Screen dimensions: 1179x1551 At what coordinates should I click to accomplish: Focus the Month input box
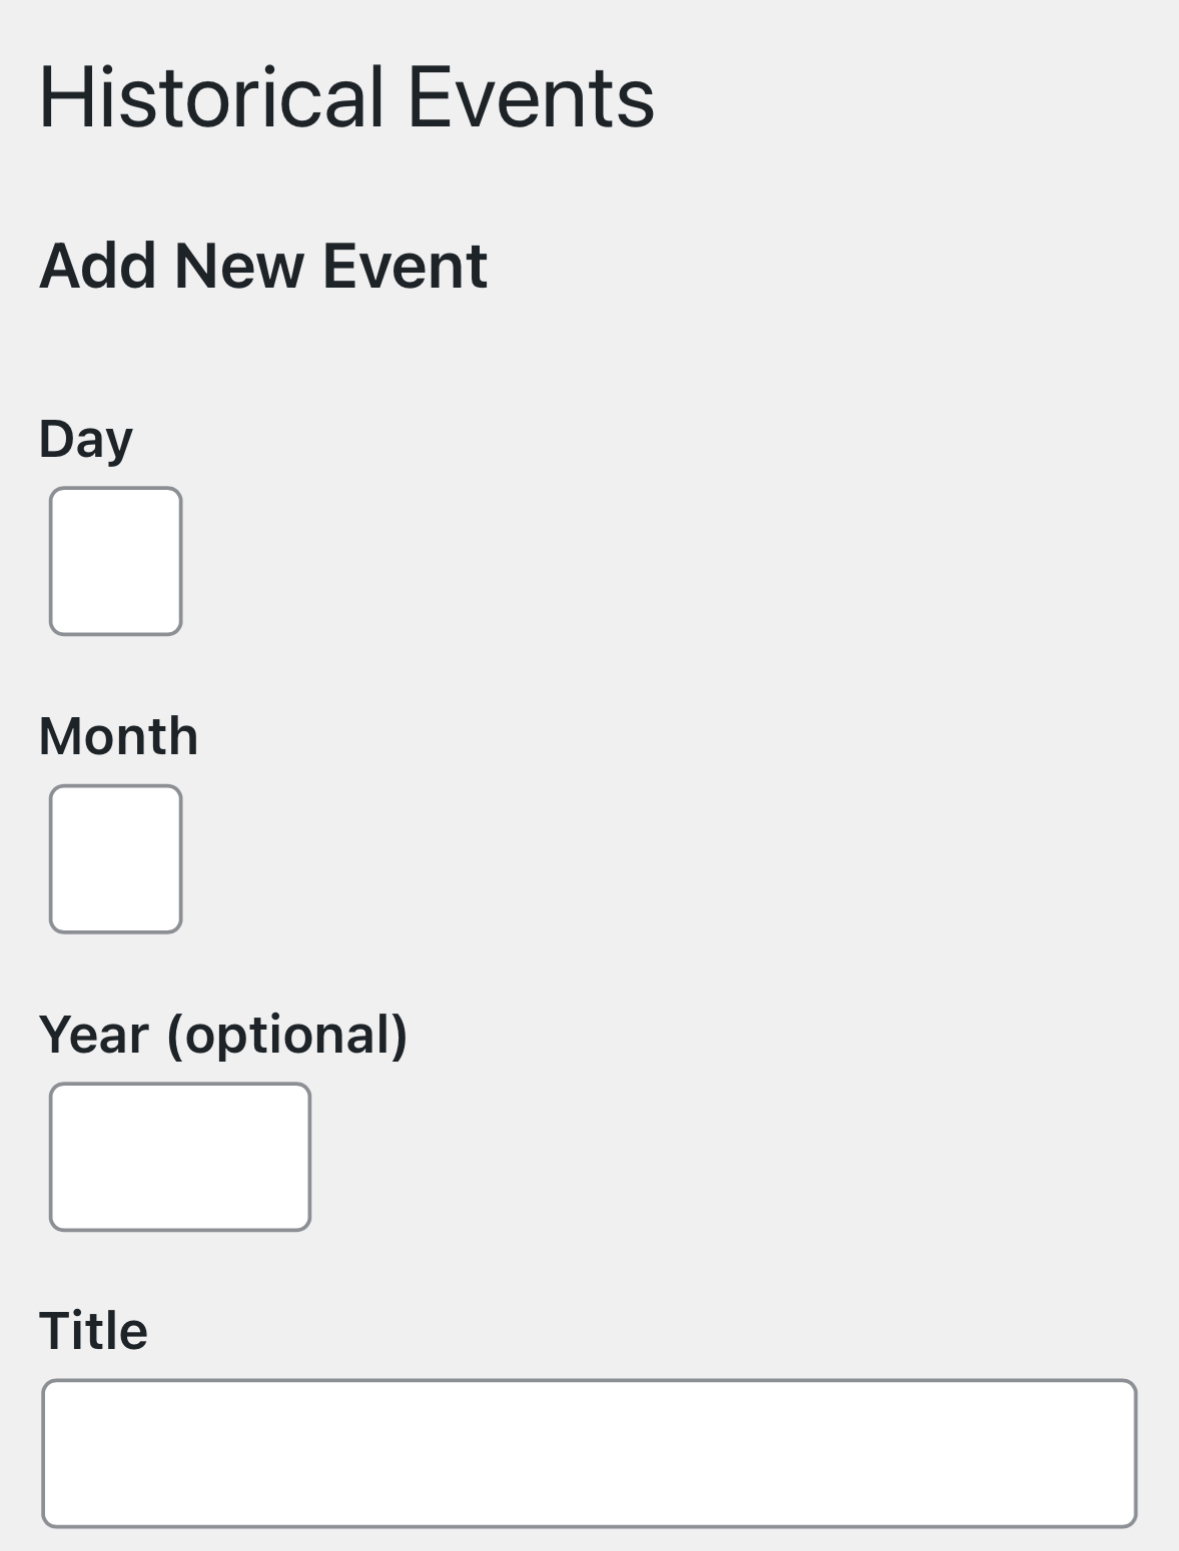[116, 859]
